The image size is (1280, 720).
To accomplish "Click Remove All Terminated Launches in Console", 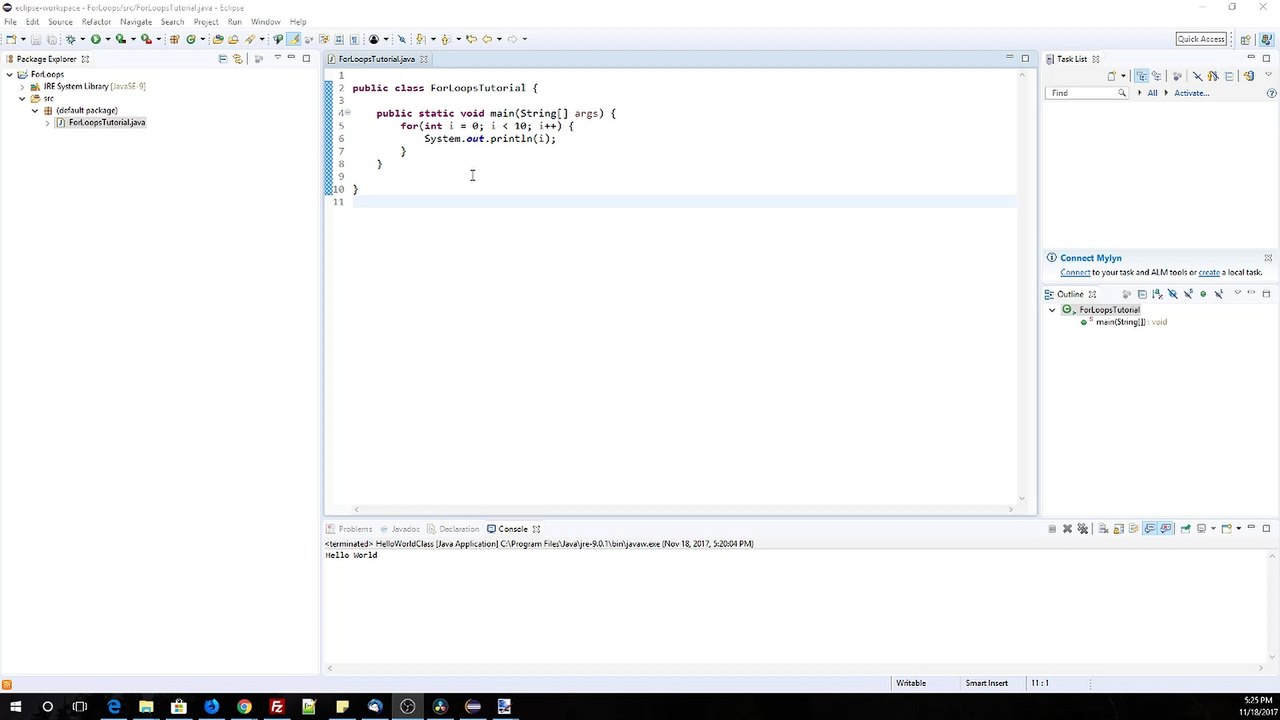I will pos(1083,528).
